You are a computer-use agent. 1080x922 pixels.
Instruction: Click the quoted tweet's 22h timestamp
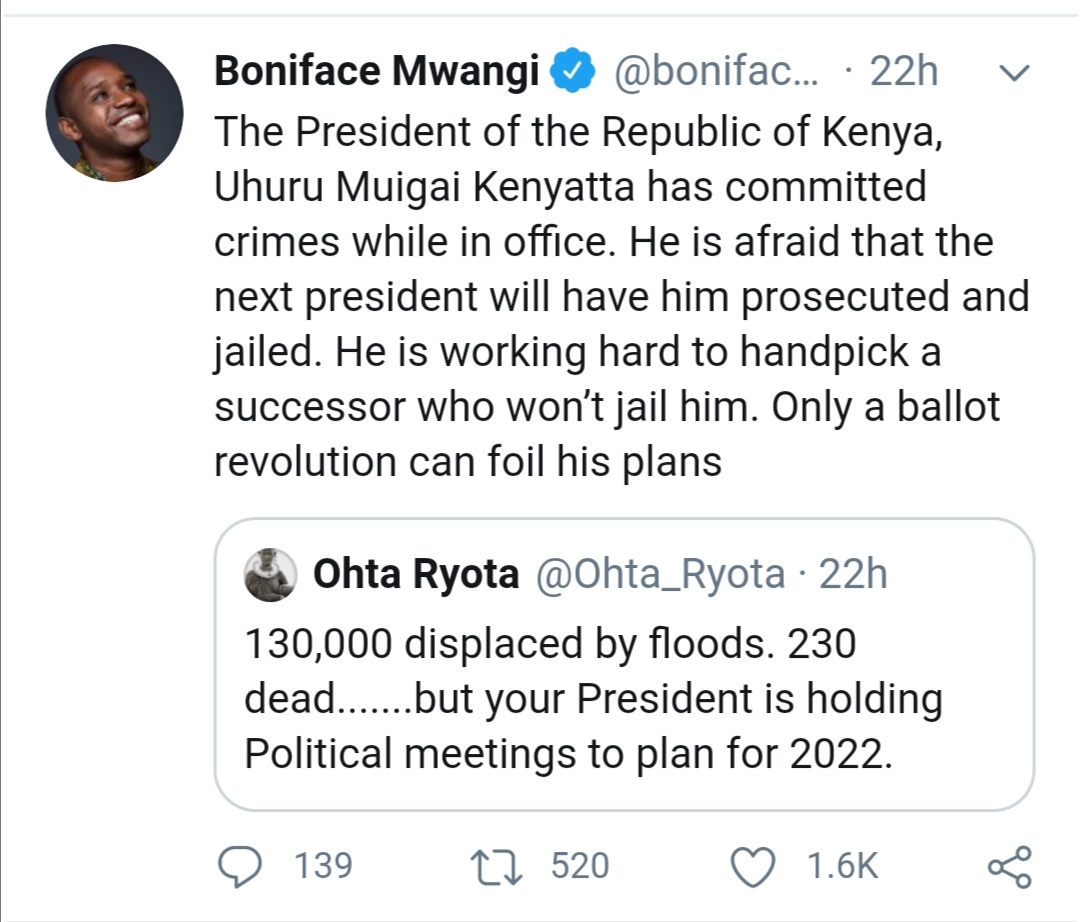click(x=852, y=575)
